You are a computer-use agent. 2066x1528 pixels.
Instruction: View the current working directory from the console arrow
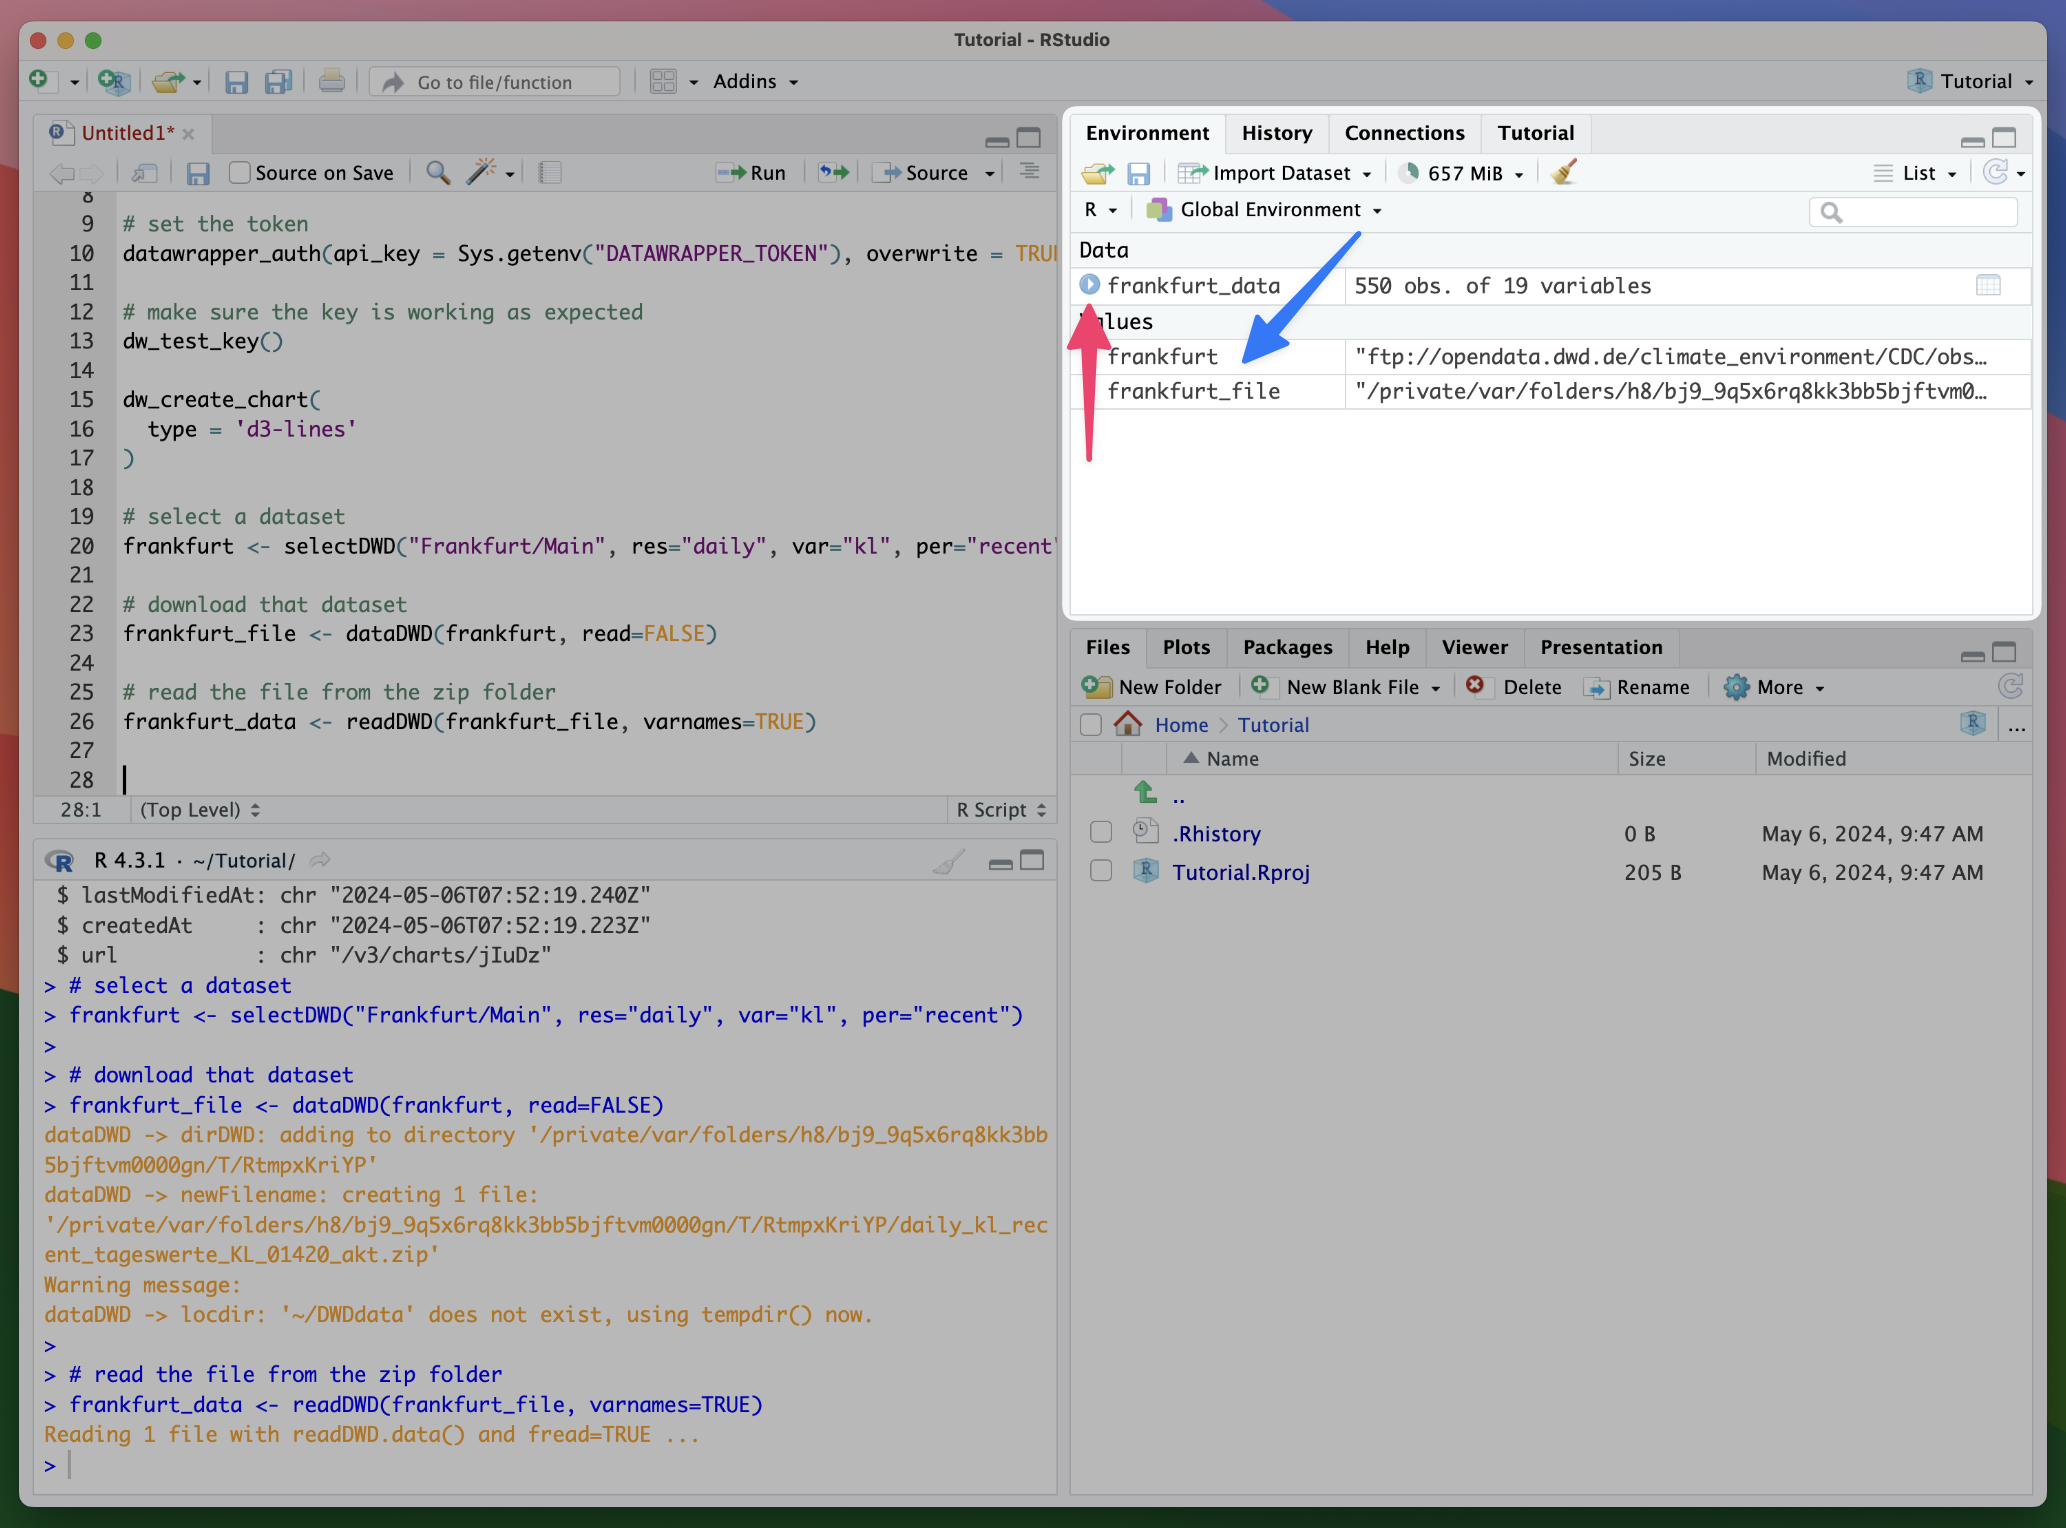[x=320, y=860]
